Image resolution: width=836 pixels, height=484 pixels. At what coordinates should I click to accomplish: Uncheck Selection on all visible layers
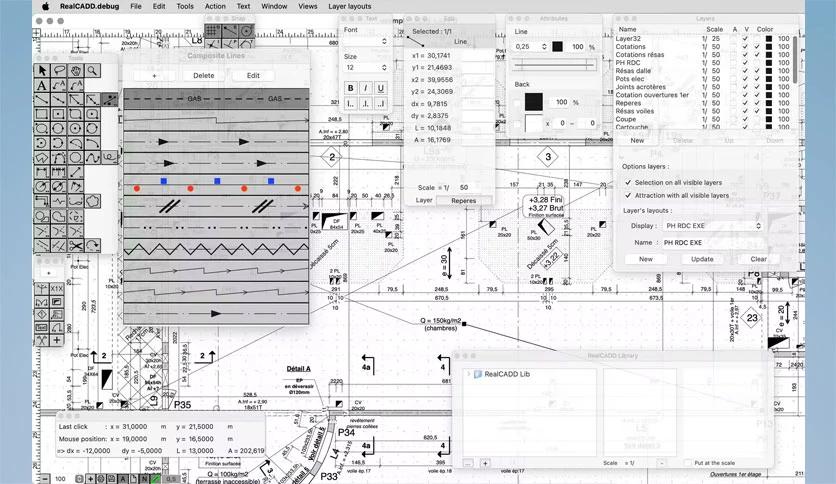(628, 182)
